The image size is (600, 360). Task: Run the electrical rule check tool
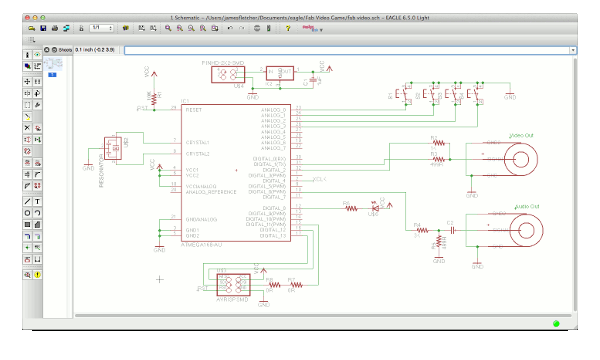[x=27, y=275]
